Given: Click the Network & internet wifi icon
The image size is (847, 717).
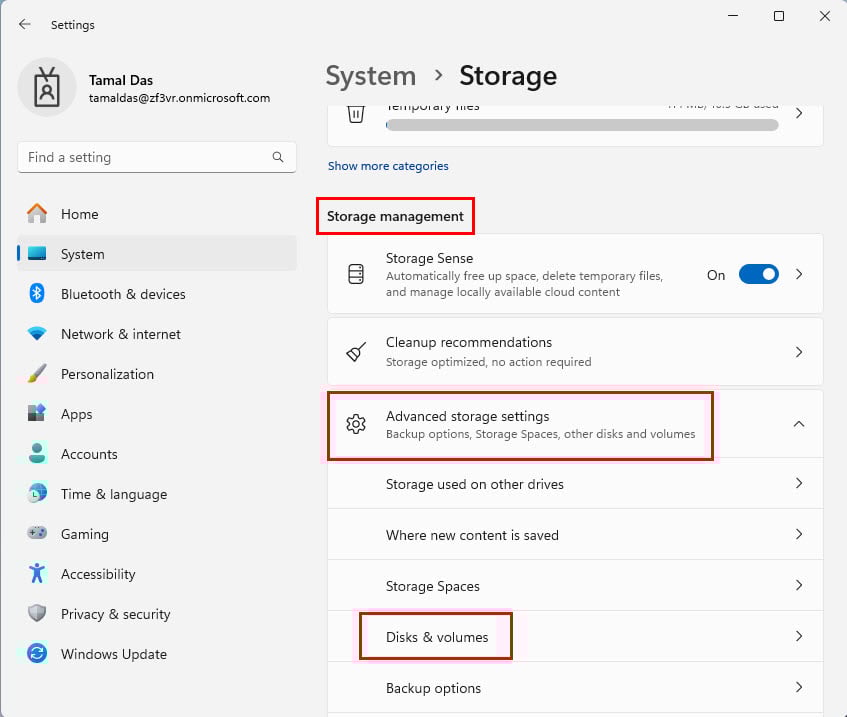Looking at the screenshot, I should pos(37,334).
